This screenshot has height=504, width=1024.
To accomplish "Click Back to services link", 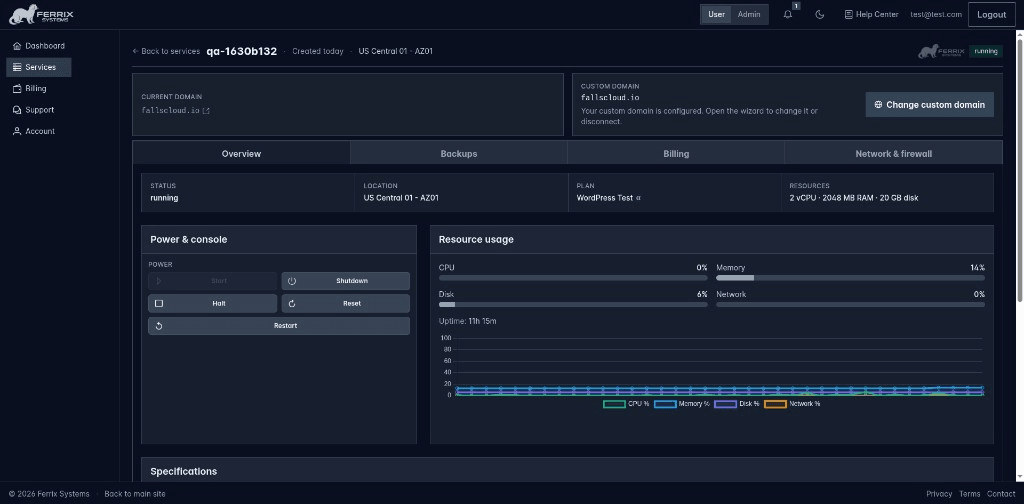I will tap(166, 51).
